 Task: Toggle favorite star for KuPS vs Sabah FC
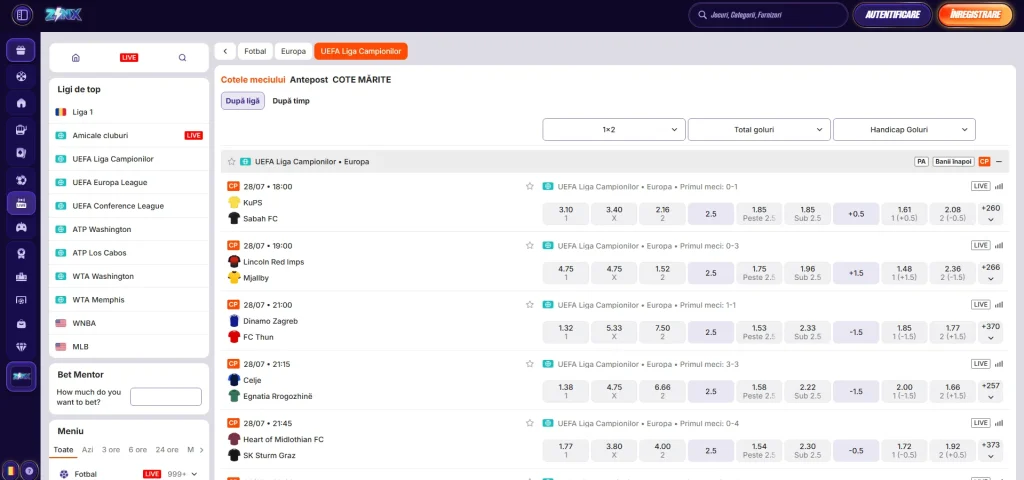click(x=530, y=186)
